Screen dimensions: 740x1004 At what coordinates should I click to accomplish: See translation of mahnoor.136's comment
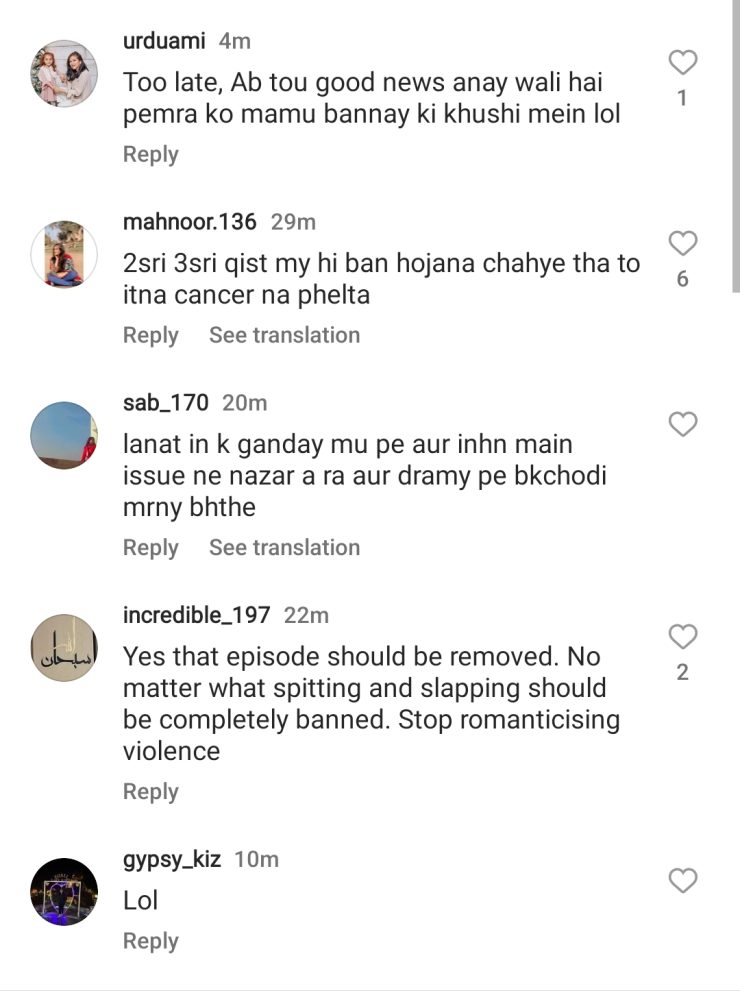284,335
